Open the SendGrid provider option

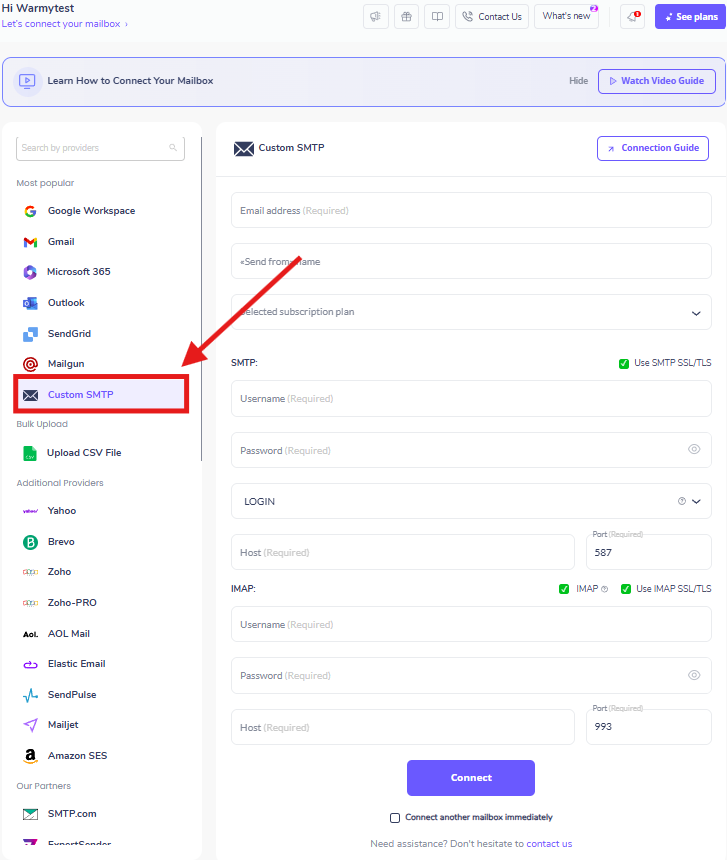[68, 333]
